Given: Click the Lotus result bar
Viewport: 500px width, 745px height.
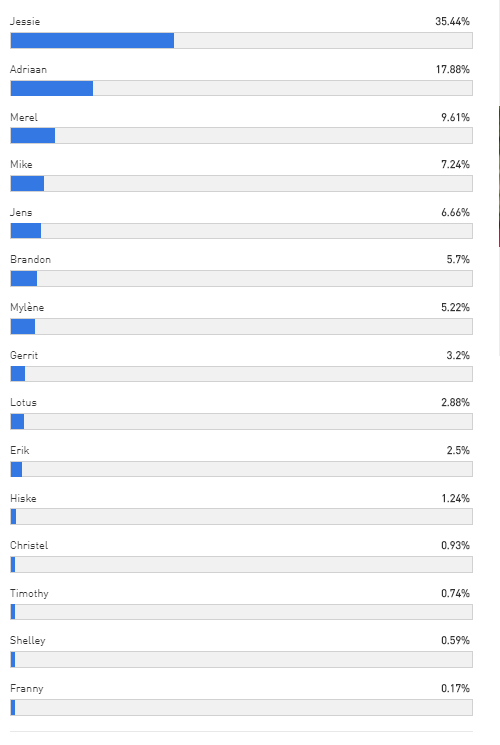Looking at the screenshot, I should [x=241, y=421].
